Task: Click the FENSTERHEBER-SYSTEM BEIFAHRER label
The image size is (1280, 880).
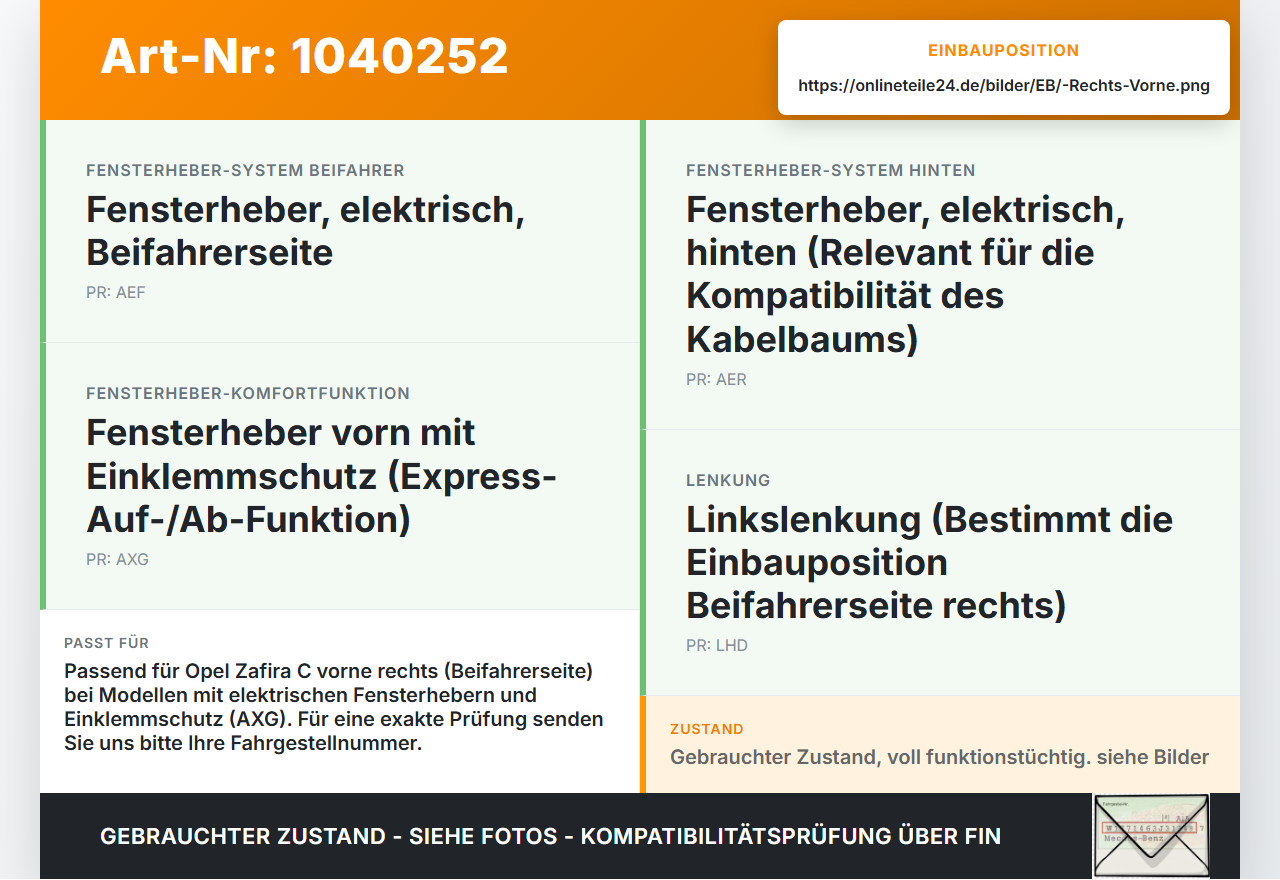Action: pos(245,171)
